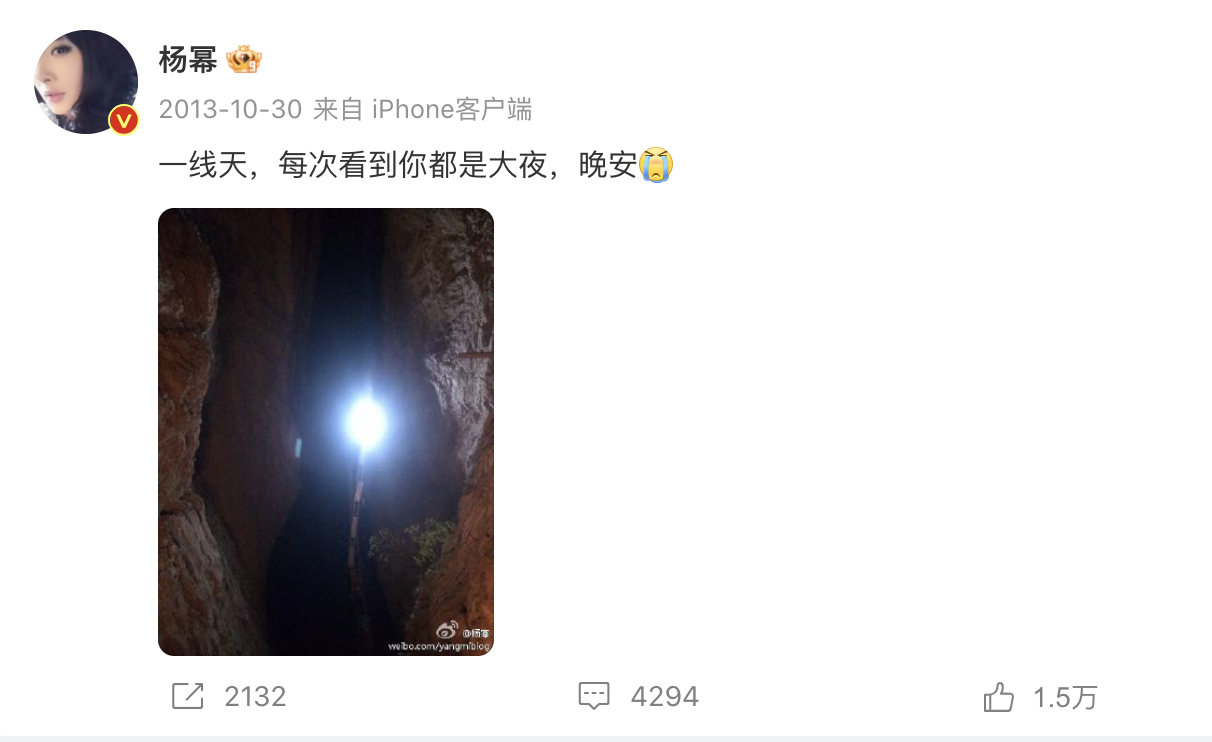This screenshot has width=1212, height=742.
Task: Toggle the thumbs-up like icon
Action: [999, 697]
